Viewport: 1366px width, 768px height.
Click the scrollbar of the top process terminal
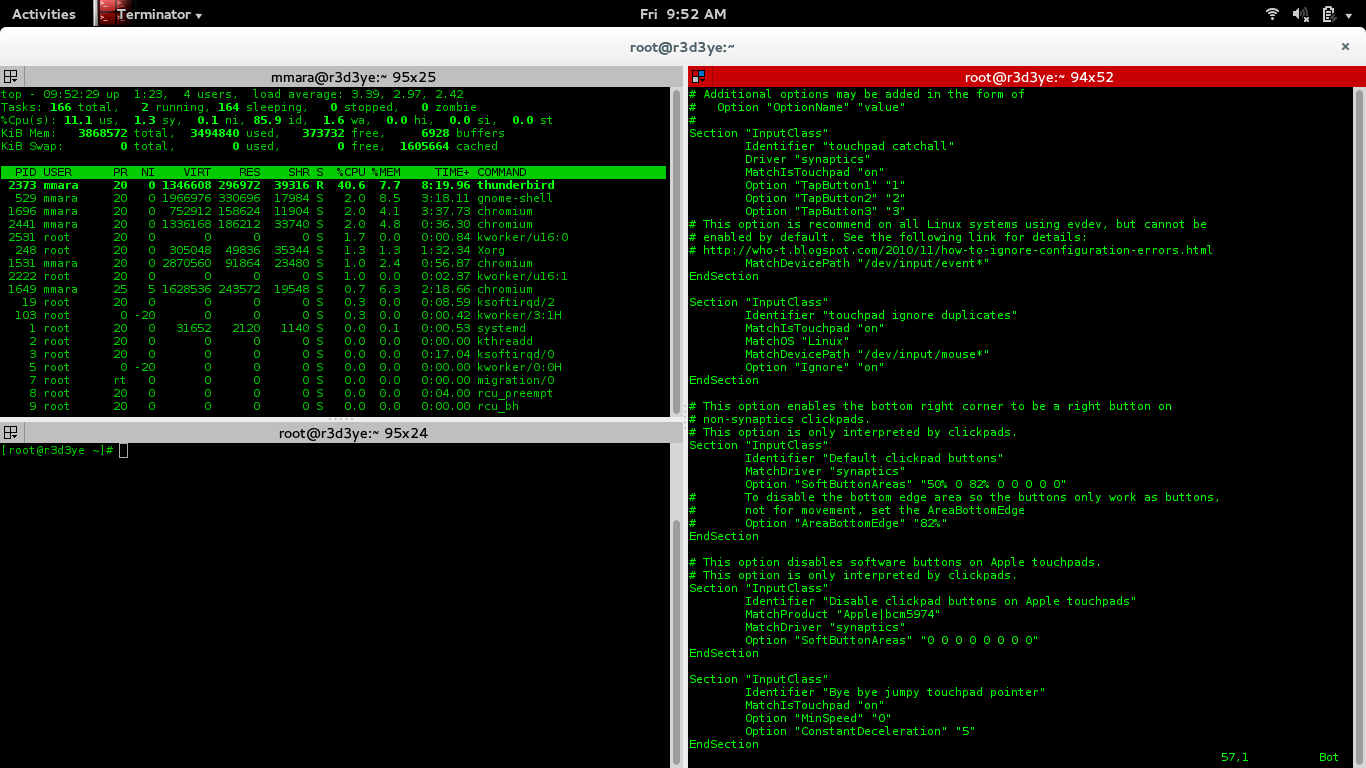(676, 250)
